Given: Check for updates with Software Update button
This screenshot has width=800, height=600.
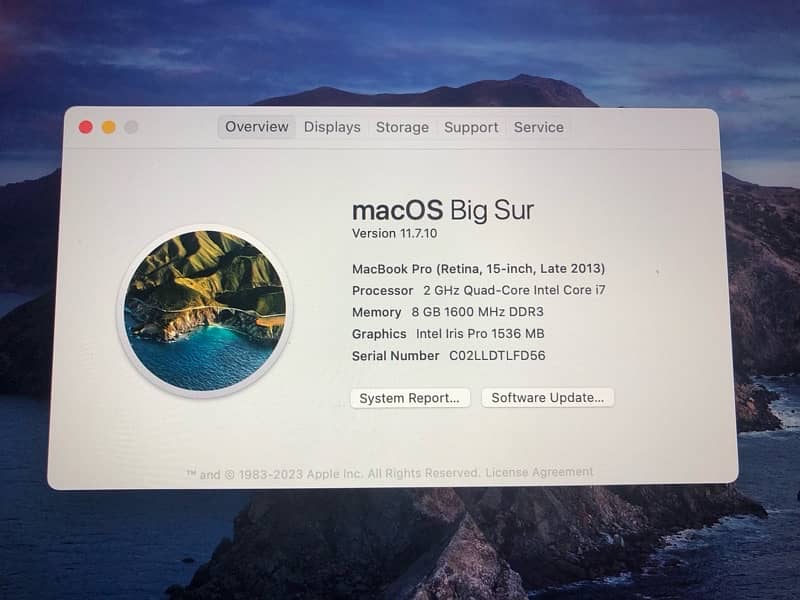Looking at the screenshot, I should pyautogui.click(x=547, y=397).
